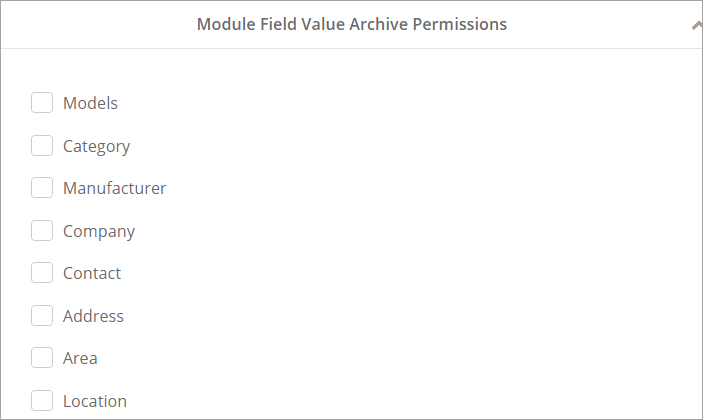Viewport: 703px width, 420px height.
Task: Tick the Category checkbox
Action: [x=42, y=146]
